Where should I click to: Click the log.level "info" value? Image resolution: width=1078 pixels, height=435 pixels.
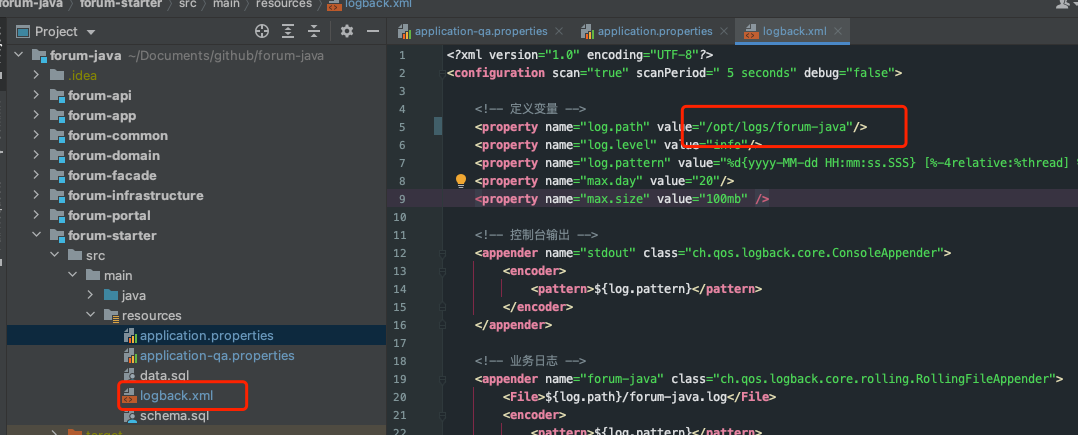point(727,145)
